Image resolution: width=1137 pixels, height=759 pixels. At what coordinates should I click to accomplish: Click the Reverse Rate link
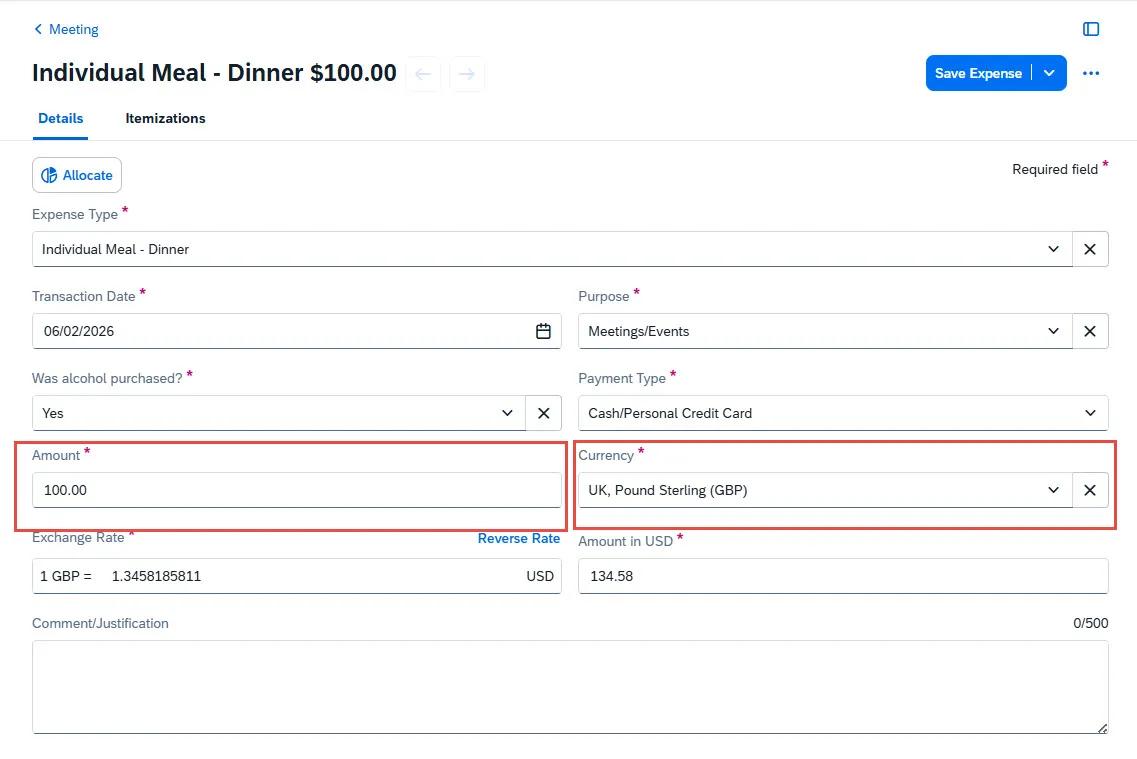click(x=518, y=539)
